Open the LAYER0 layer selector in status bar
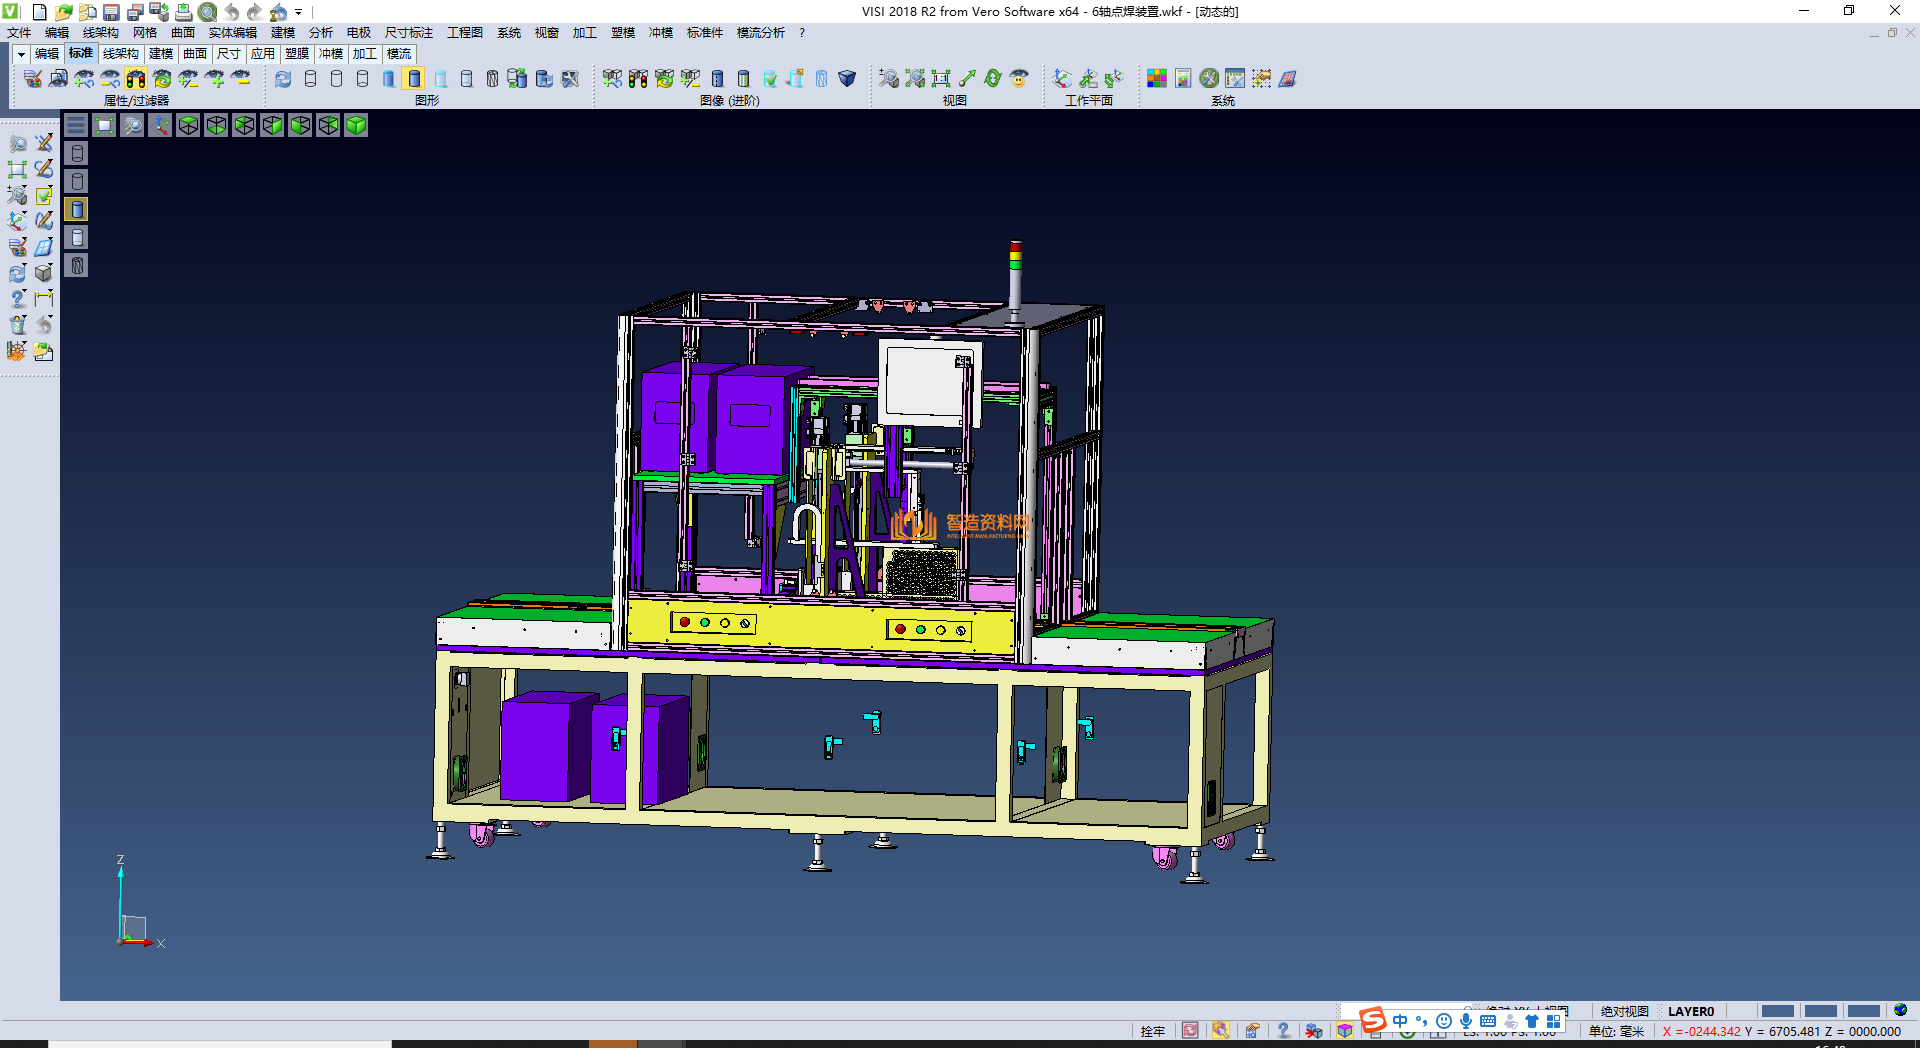 [1690, 1011]
